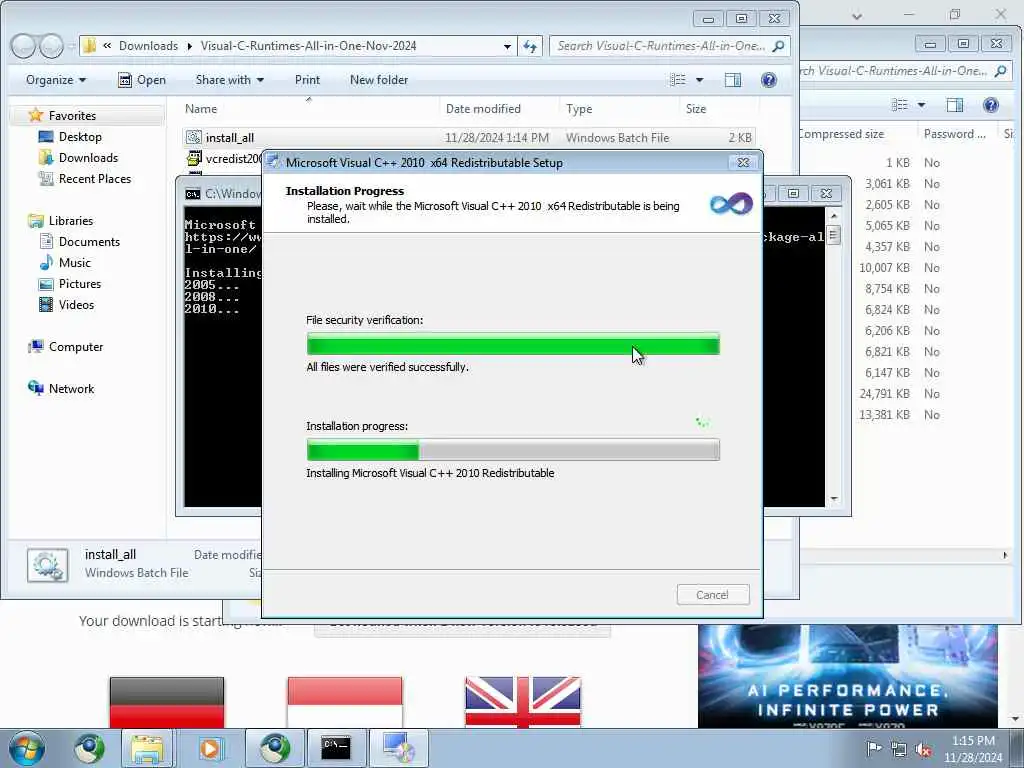The width and height of the screenshot is (1024, 768).
Task: Select Libraries in navigation pane
Action: (71, 221)
